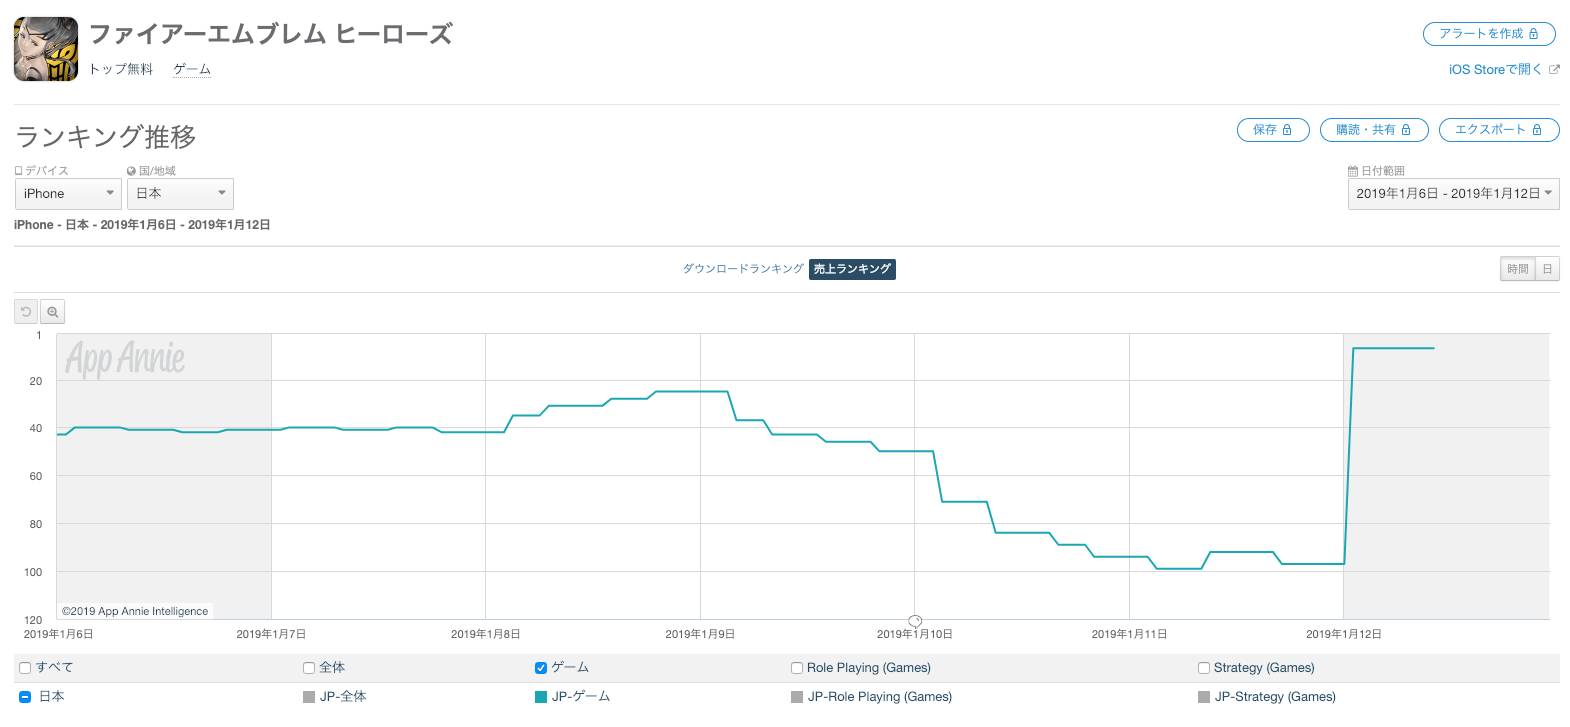Click the lock icon in エクスポート button

click(x=1537, y=130)
